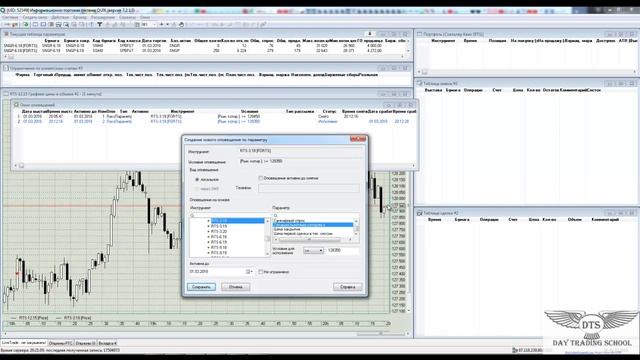The height and width of the screenshot is (360, 640).
Task: Click the Таблица заявок #2 window icon
Action: click(419, 83)
